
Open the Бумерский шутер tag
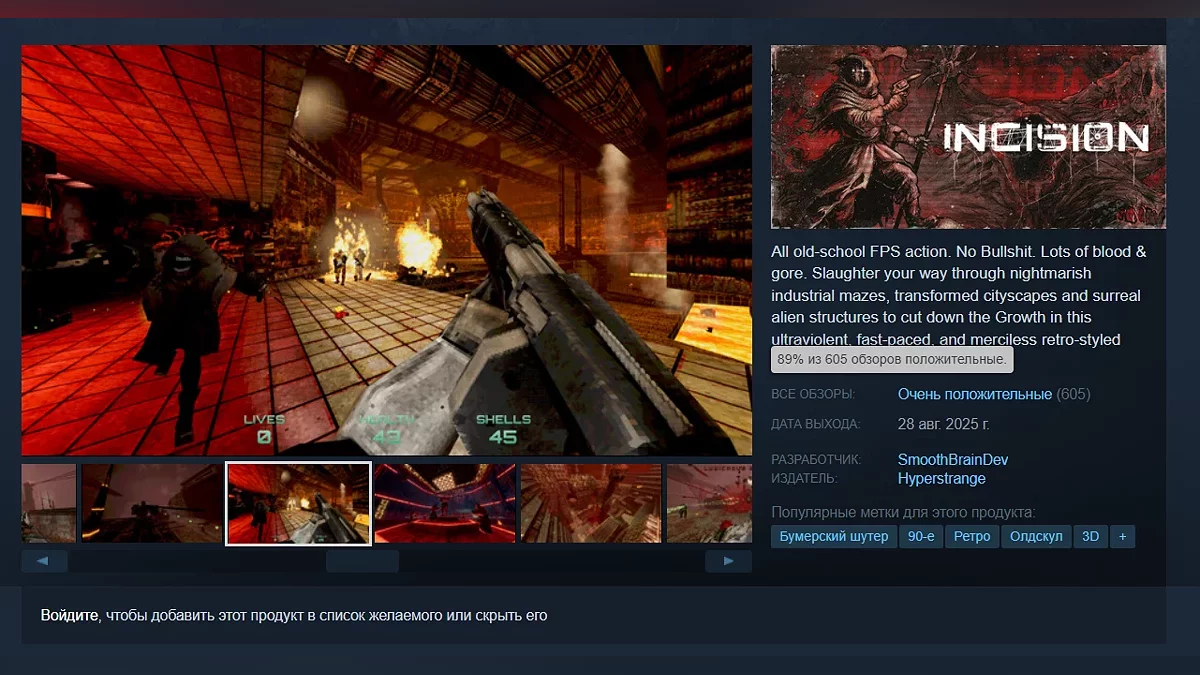pos(833,537)
